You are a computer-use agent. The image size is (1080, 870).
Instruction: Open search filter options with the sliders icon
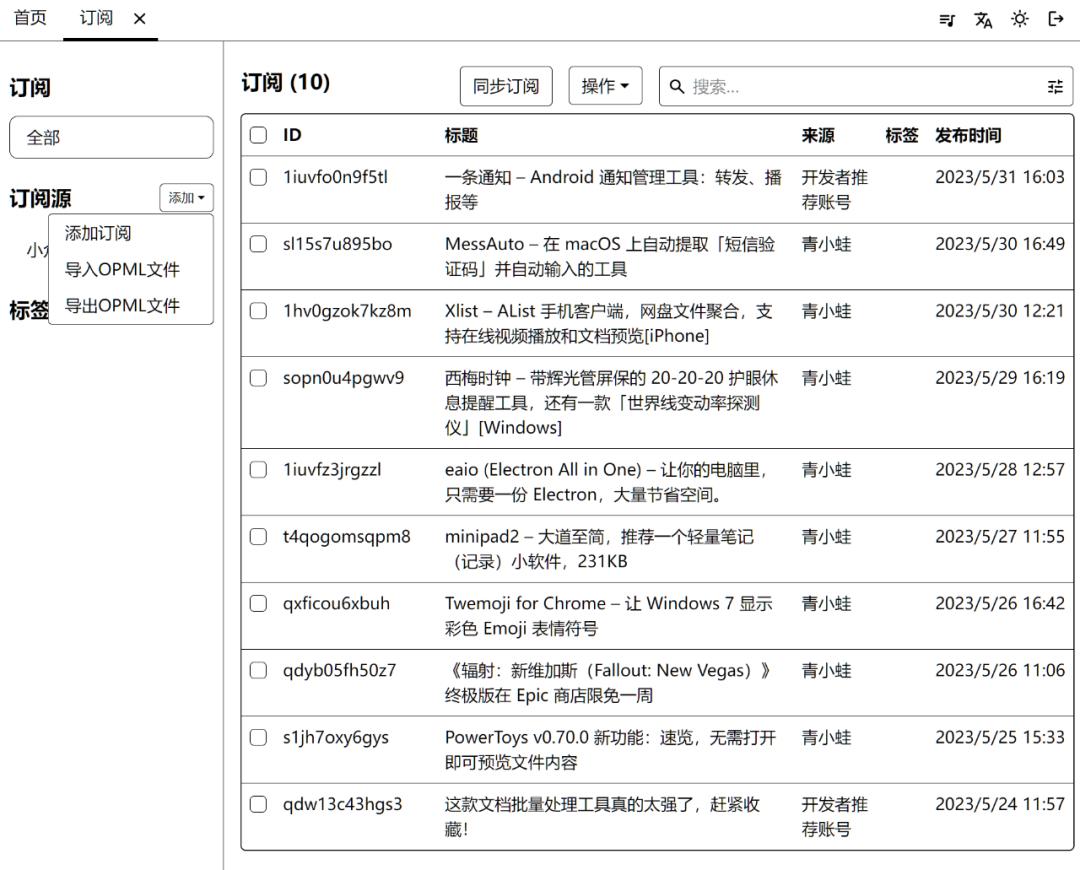click(x=1055, y=86)
